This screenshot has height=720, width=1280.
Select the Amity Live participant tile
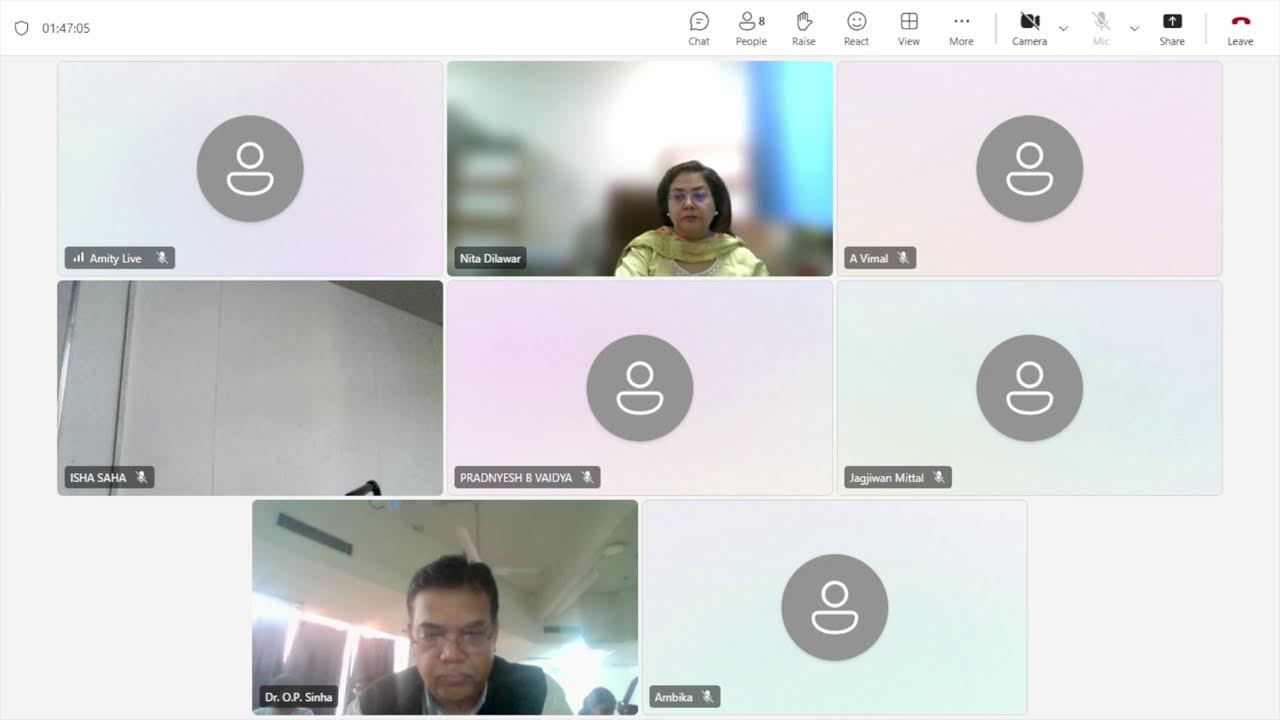coord(250,168)
